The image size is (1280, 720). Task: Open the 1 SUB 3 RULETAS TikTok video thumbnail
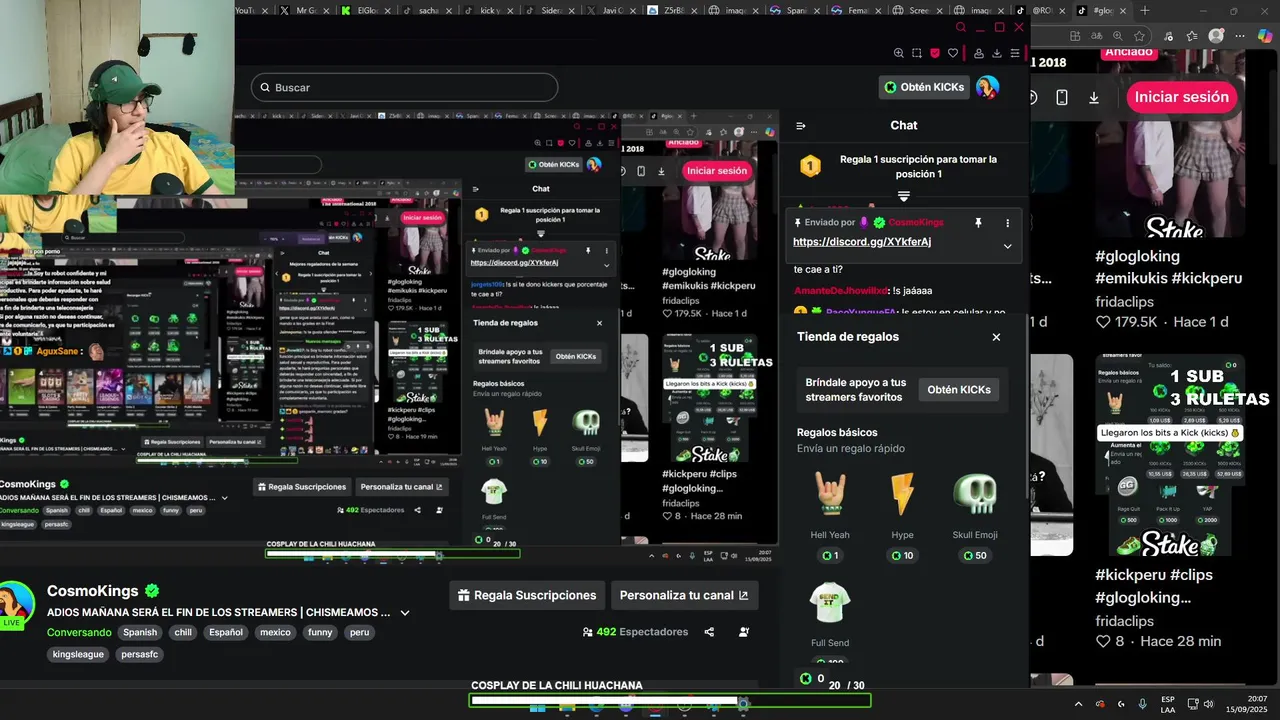[x=1170, y=455]
